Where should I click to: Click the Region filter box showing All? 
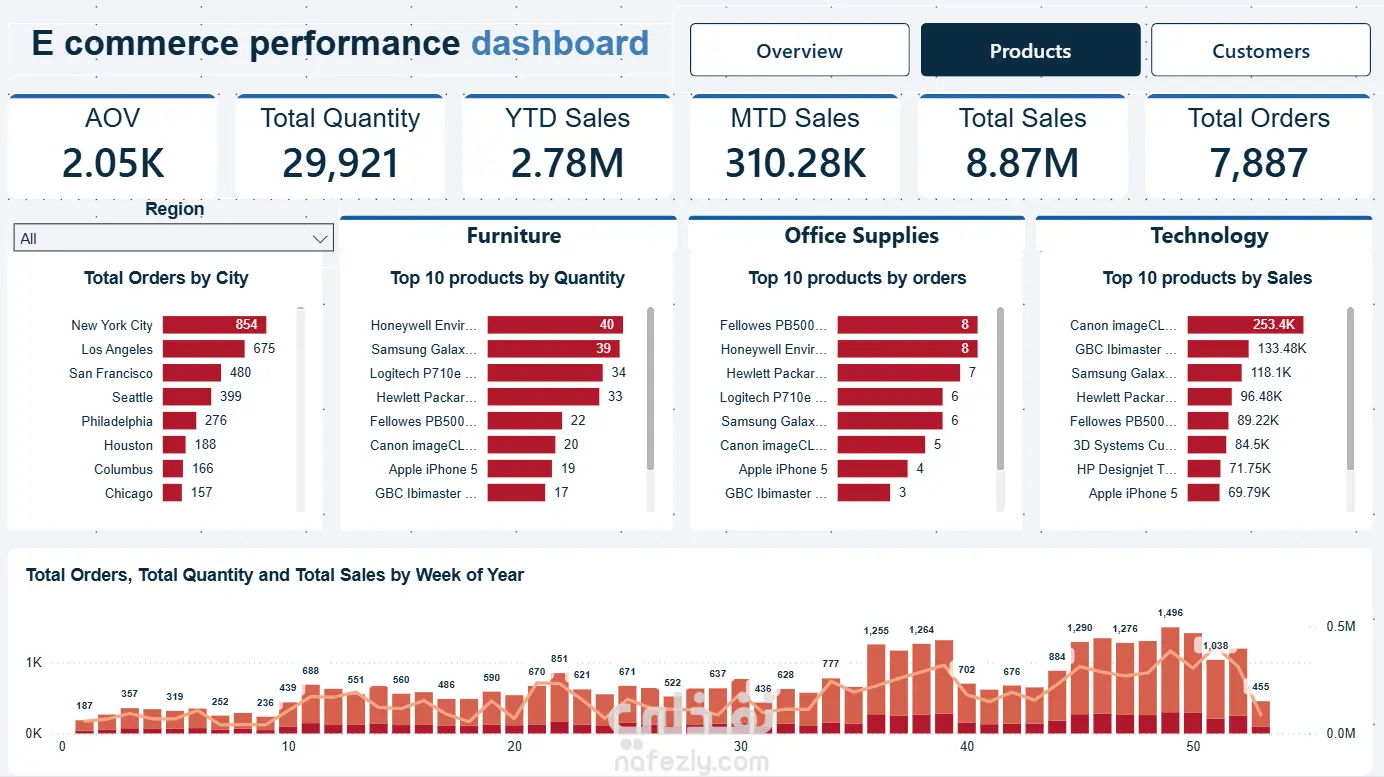point(174,238)
